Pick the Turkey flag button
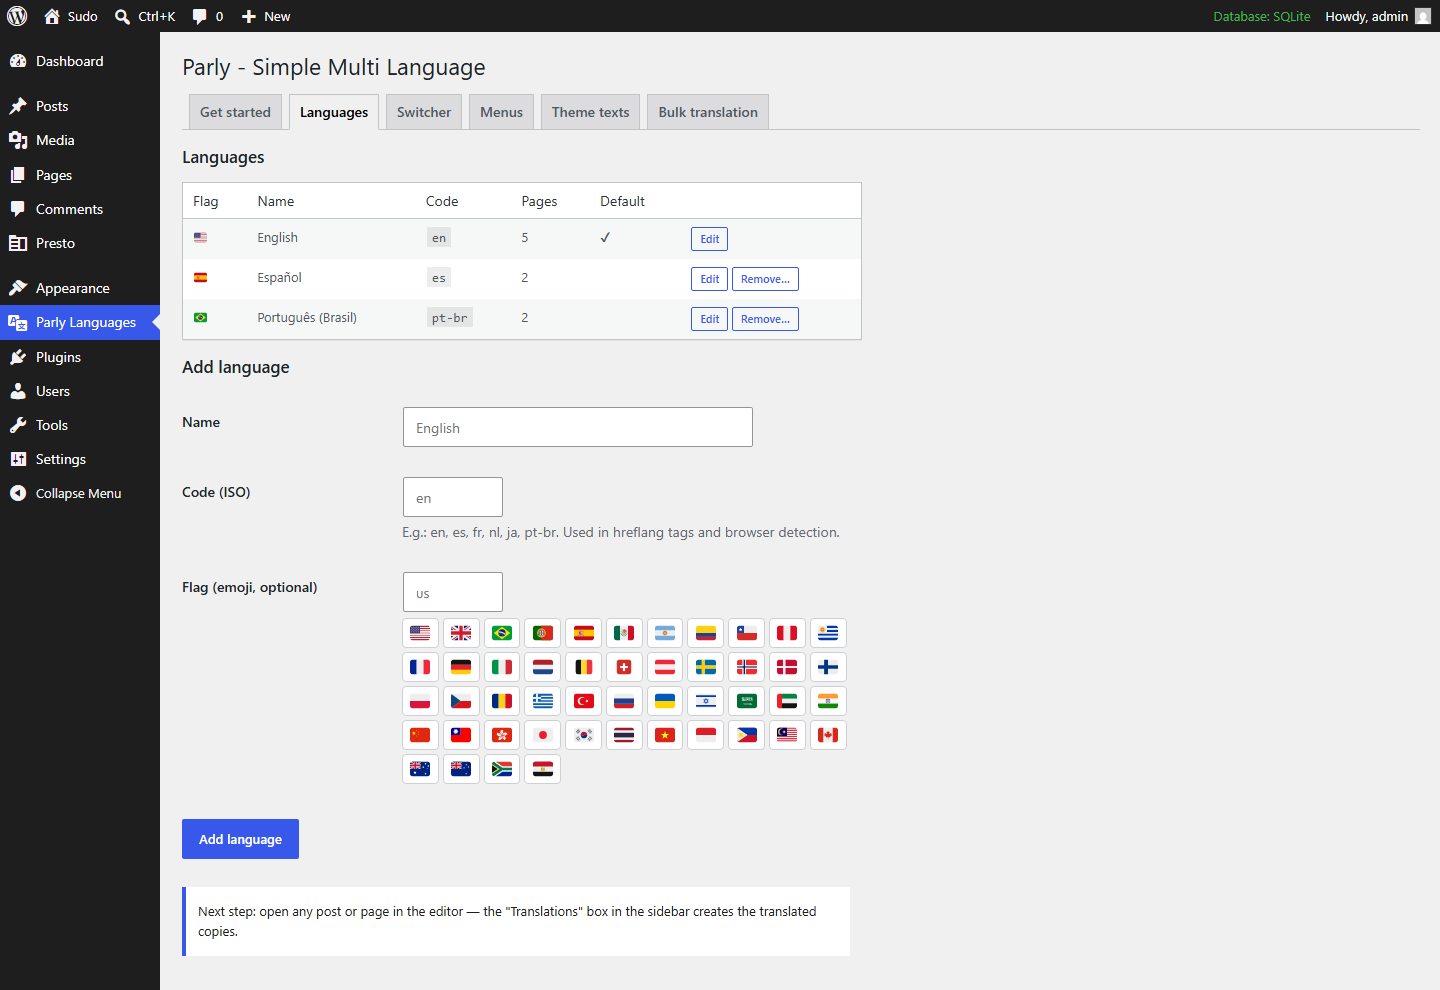Image resolution: width=1440 pixels, height=990 pixels. click(x=584, y=701)
